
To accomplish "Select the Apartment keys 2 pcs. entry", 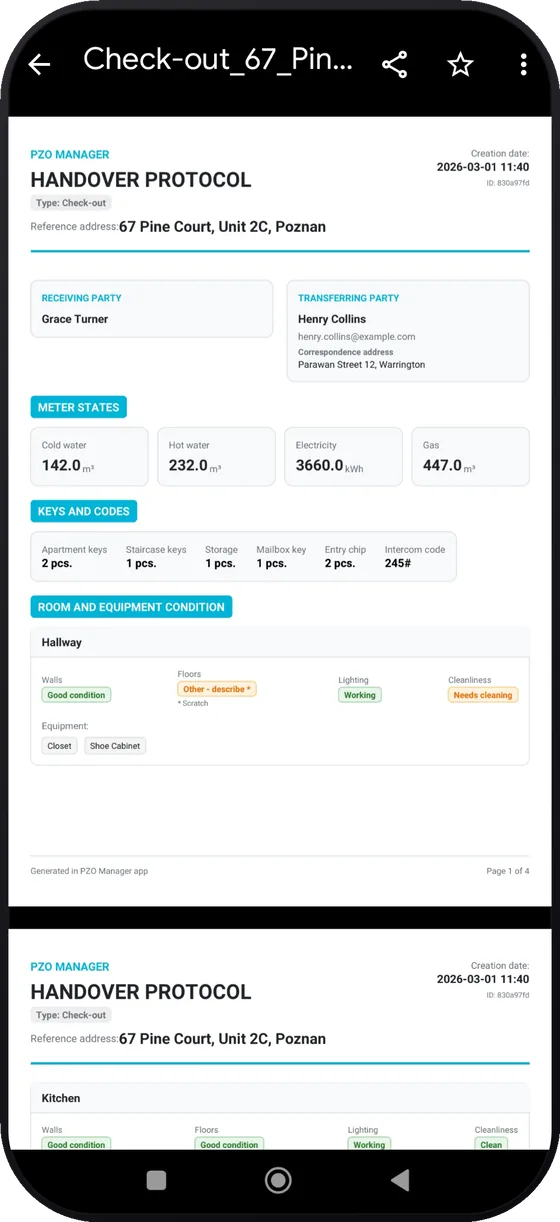I will tap(74, 556).
